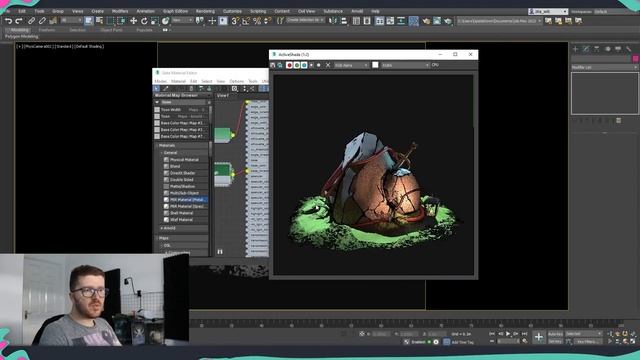Click the Redo arrow in main toolbar

point(19,20)
